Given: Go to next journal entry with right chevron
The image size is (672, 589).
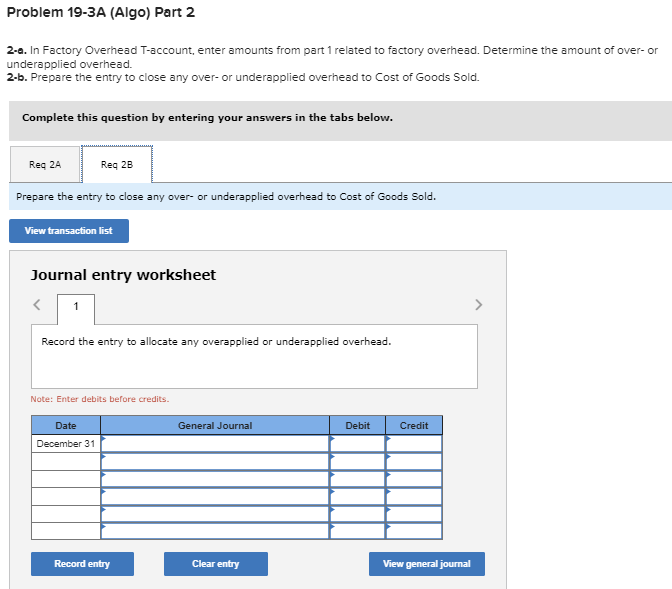Looking at the screenshot, I should [479, 305].
